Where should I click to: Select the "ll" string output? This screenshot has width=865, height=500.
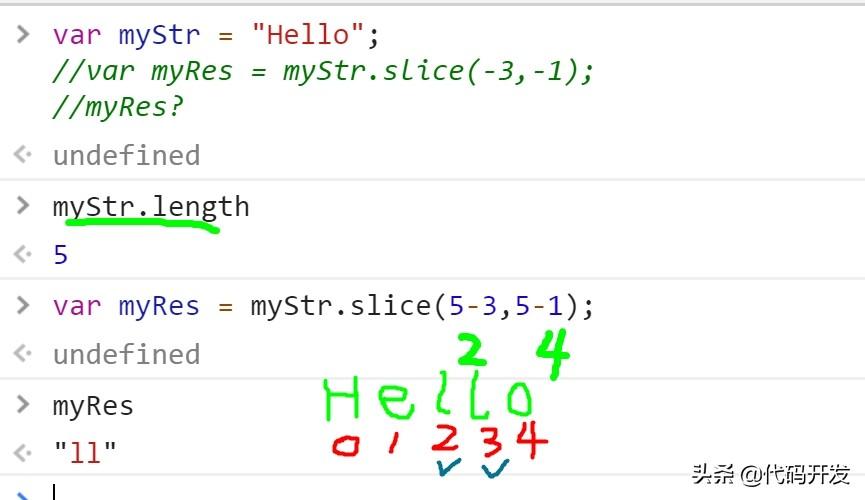pos(85,453)
